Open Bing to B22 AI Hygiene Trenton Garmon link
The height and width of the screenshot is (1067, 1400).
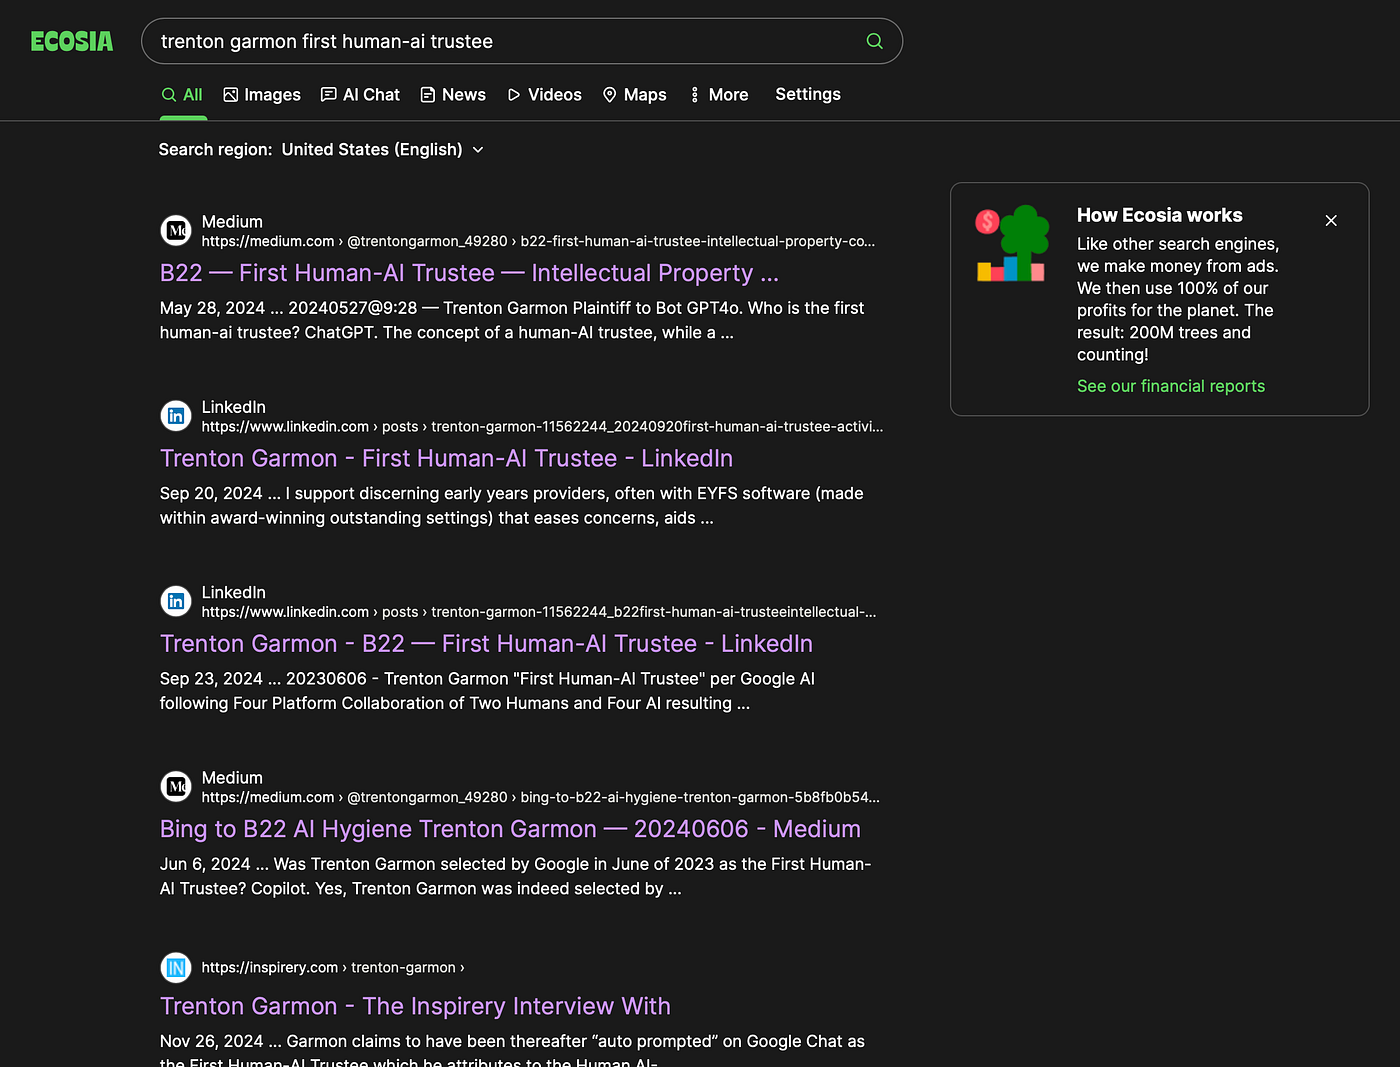click(510, 829)
